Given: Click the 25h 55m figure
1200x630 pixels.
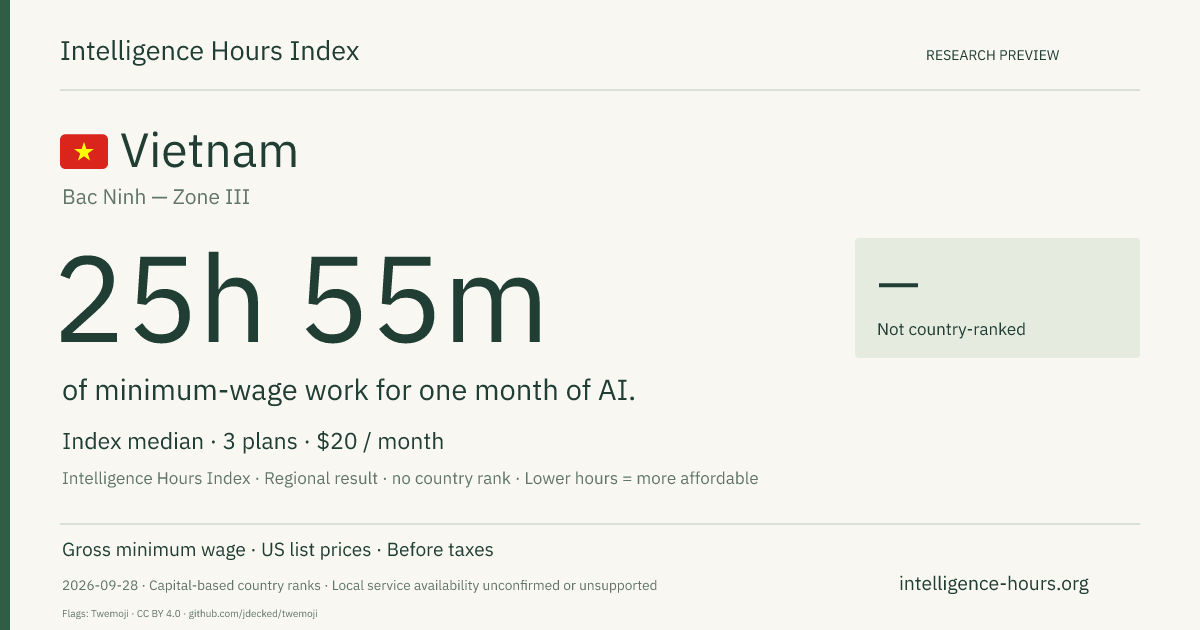Looking at the screenshot, I should pyautogui.click(x=302, y=300).
